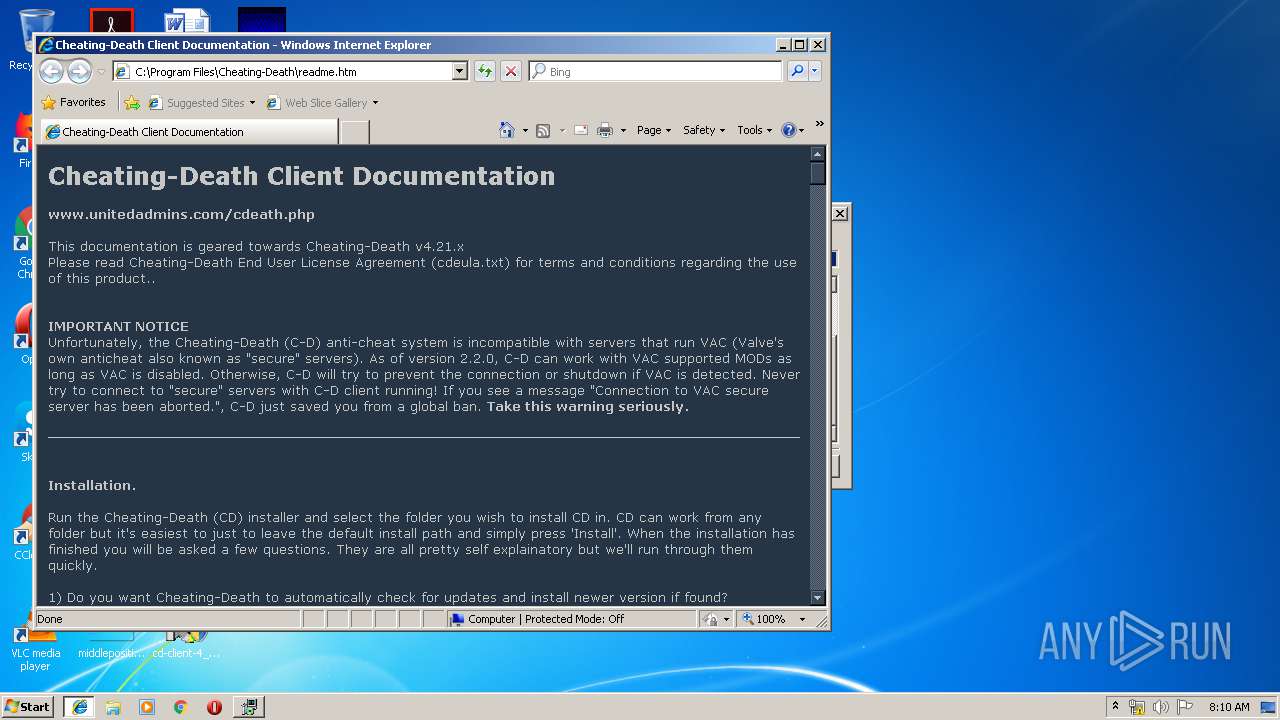
Task: Click the scroll up arrow of the page
Action: (817, 154)
